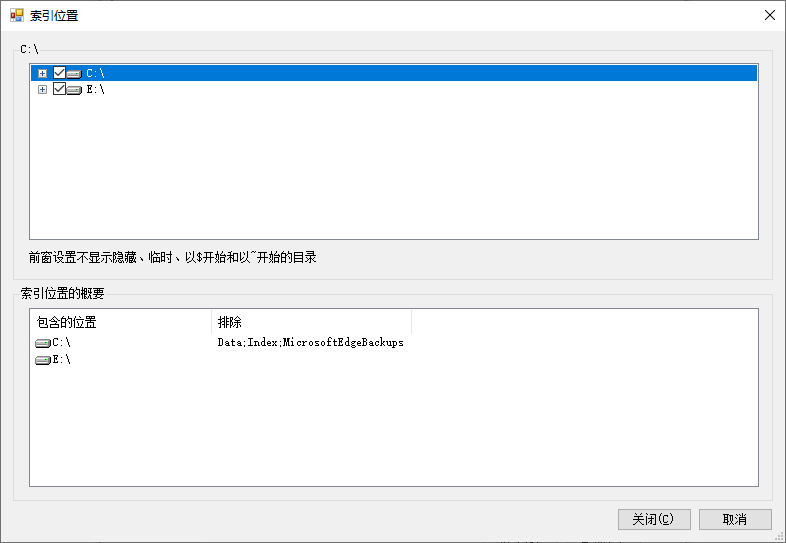Screen dimensions: 786x543
Task: Click the C:\ drive icon in tree
Action: (x=75, y=74)
